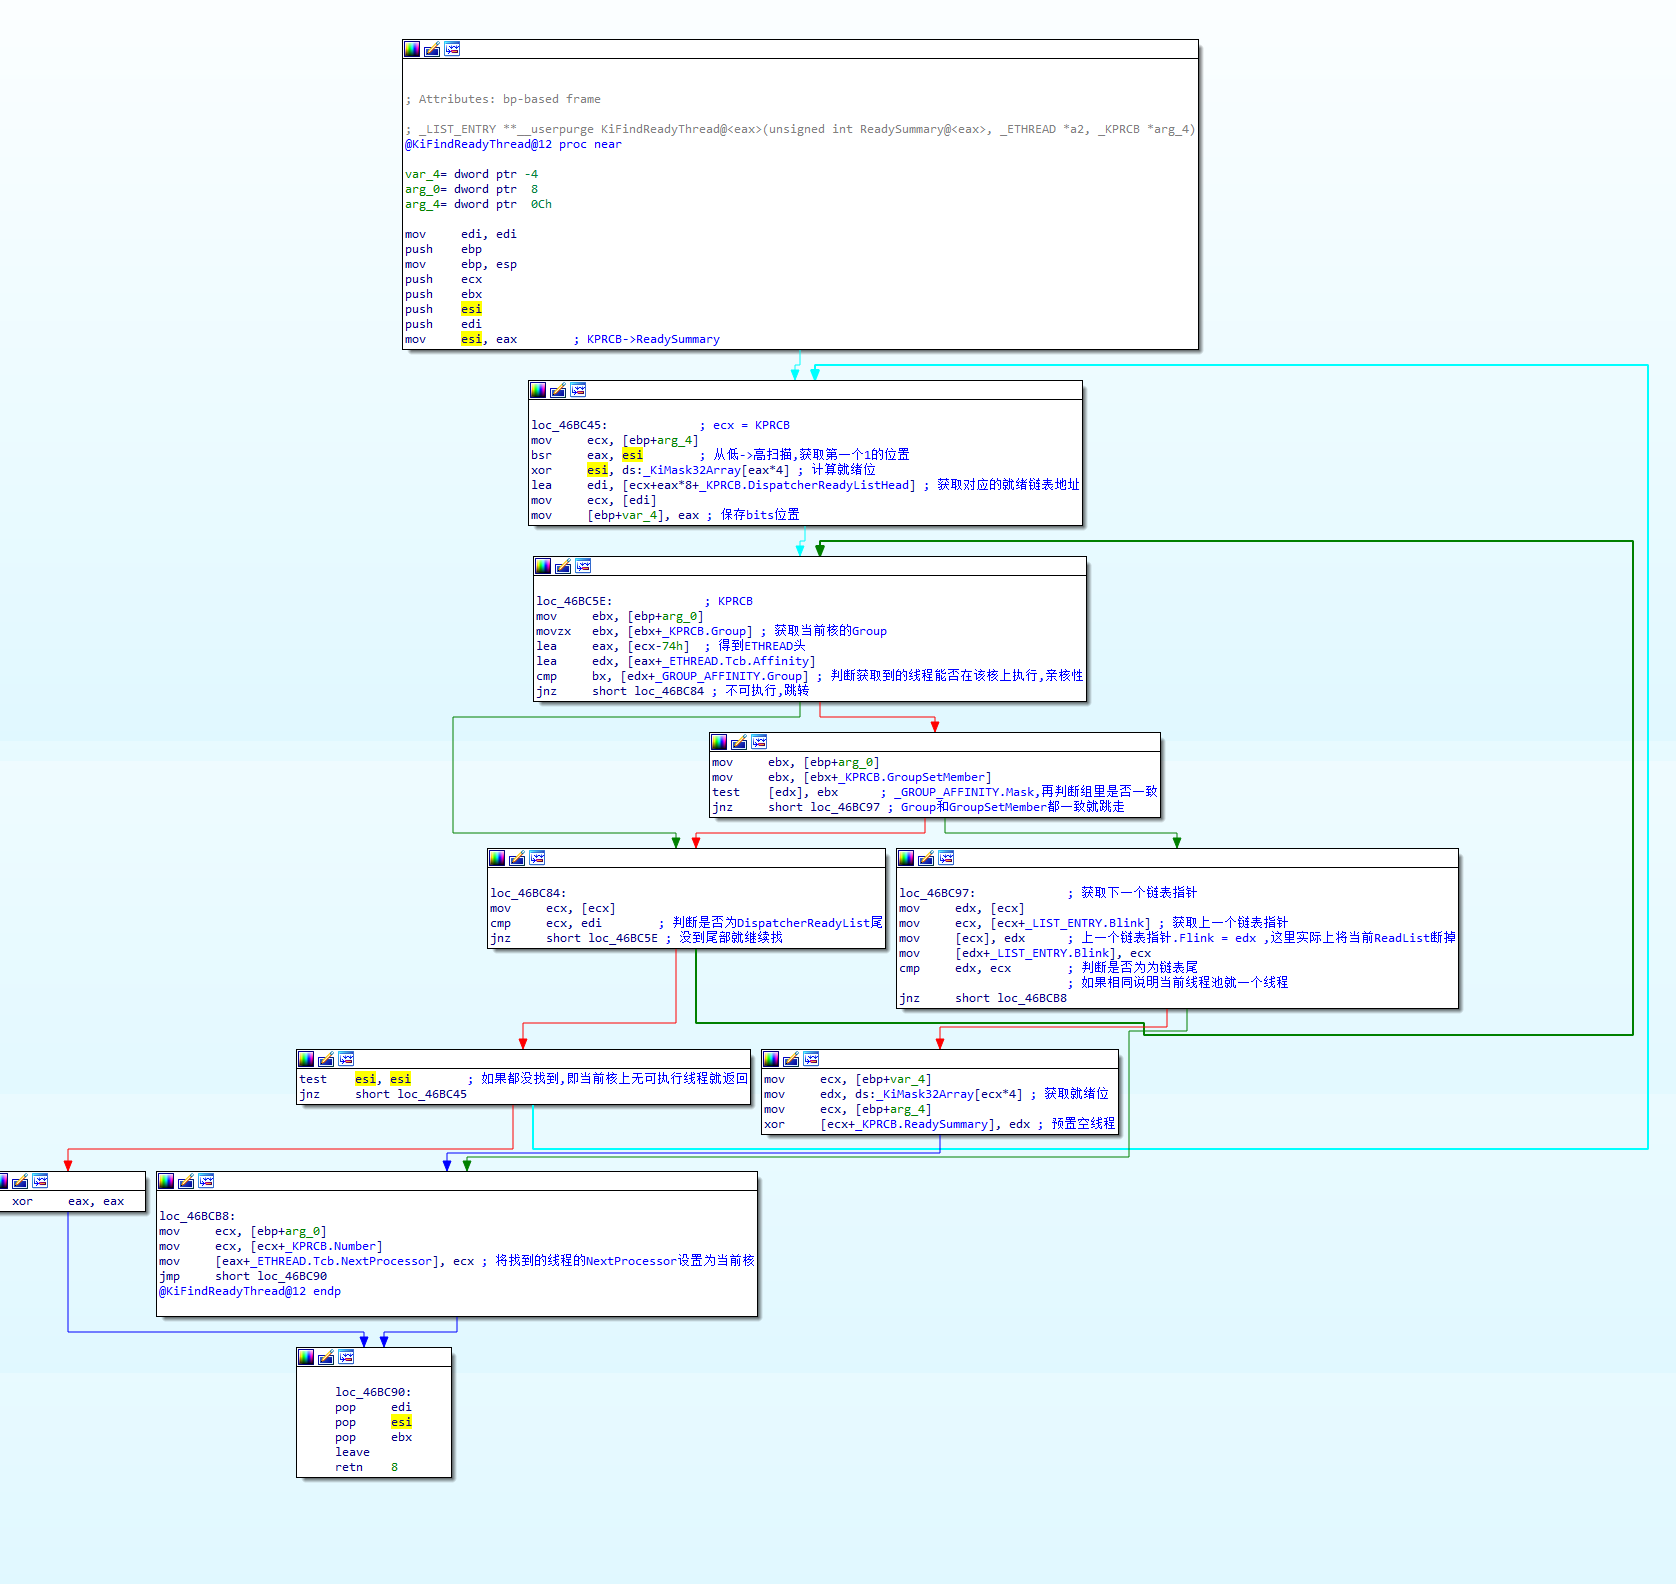
Task: Click the pencil edit icon on the KiFindReadyThread entry node
Action: (x=432, y=49)
